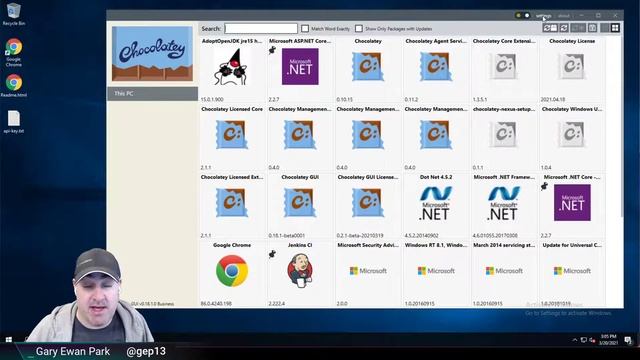This screenshot has height=360, width=640.
Task: Select the AdoptOpenJDK jre15 package icon
Action: point(231,67)
